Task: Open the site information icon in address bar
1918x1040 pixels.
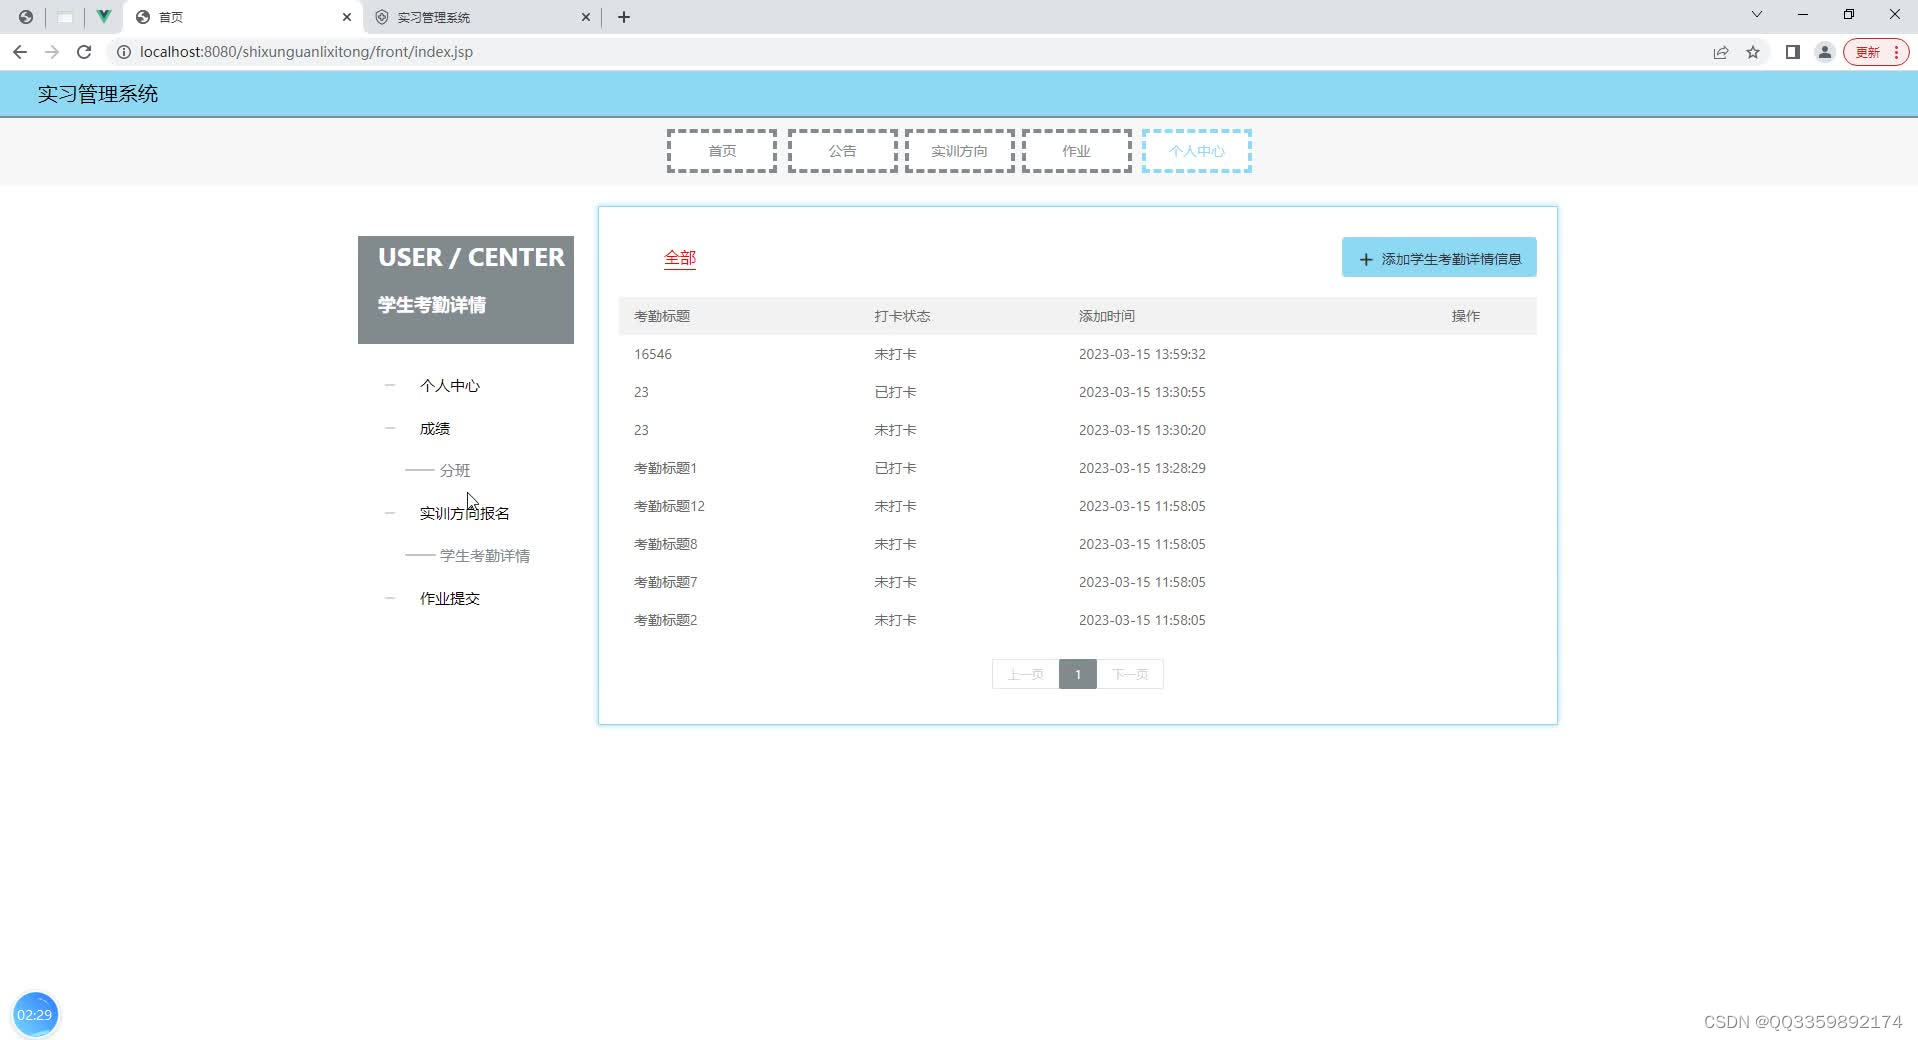Action: click(124, 52)
